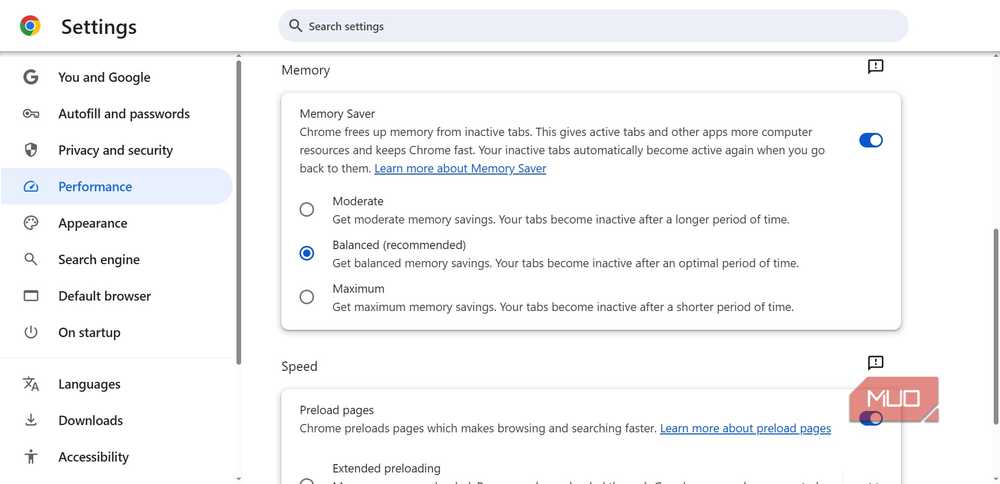Open Autofill and passwords section
The height and width of the screenshot is (484, 1000).
(117, 114)
